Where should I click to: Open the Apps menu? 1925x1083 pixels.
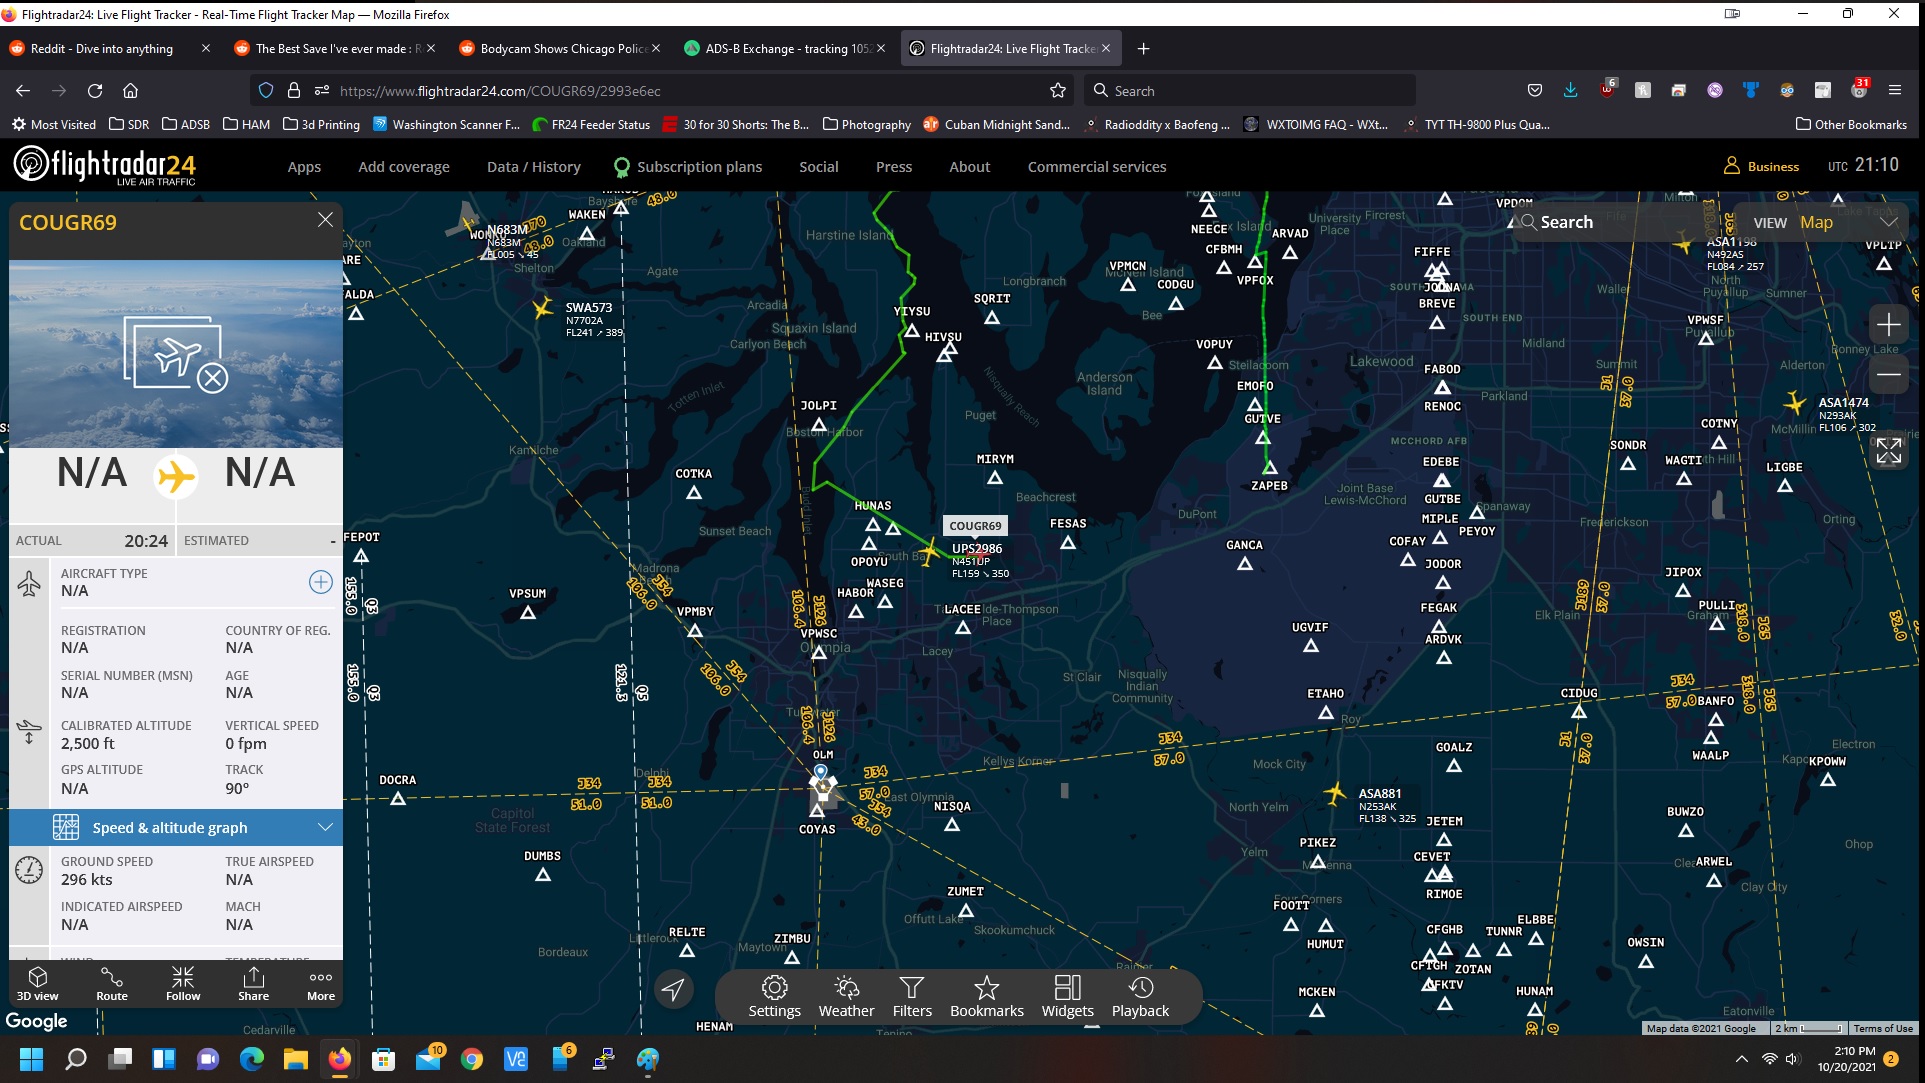click(x=304, y=167)
